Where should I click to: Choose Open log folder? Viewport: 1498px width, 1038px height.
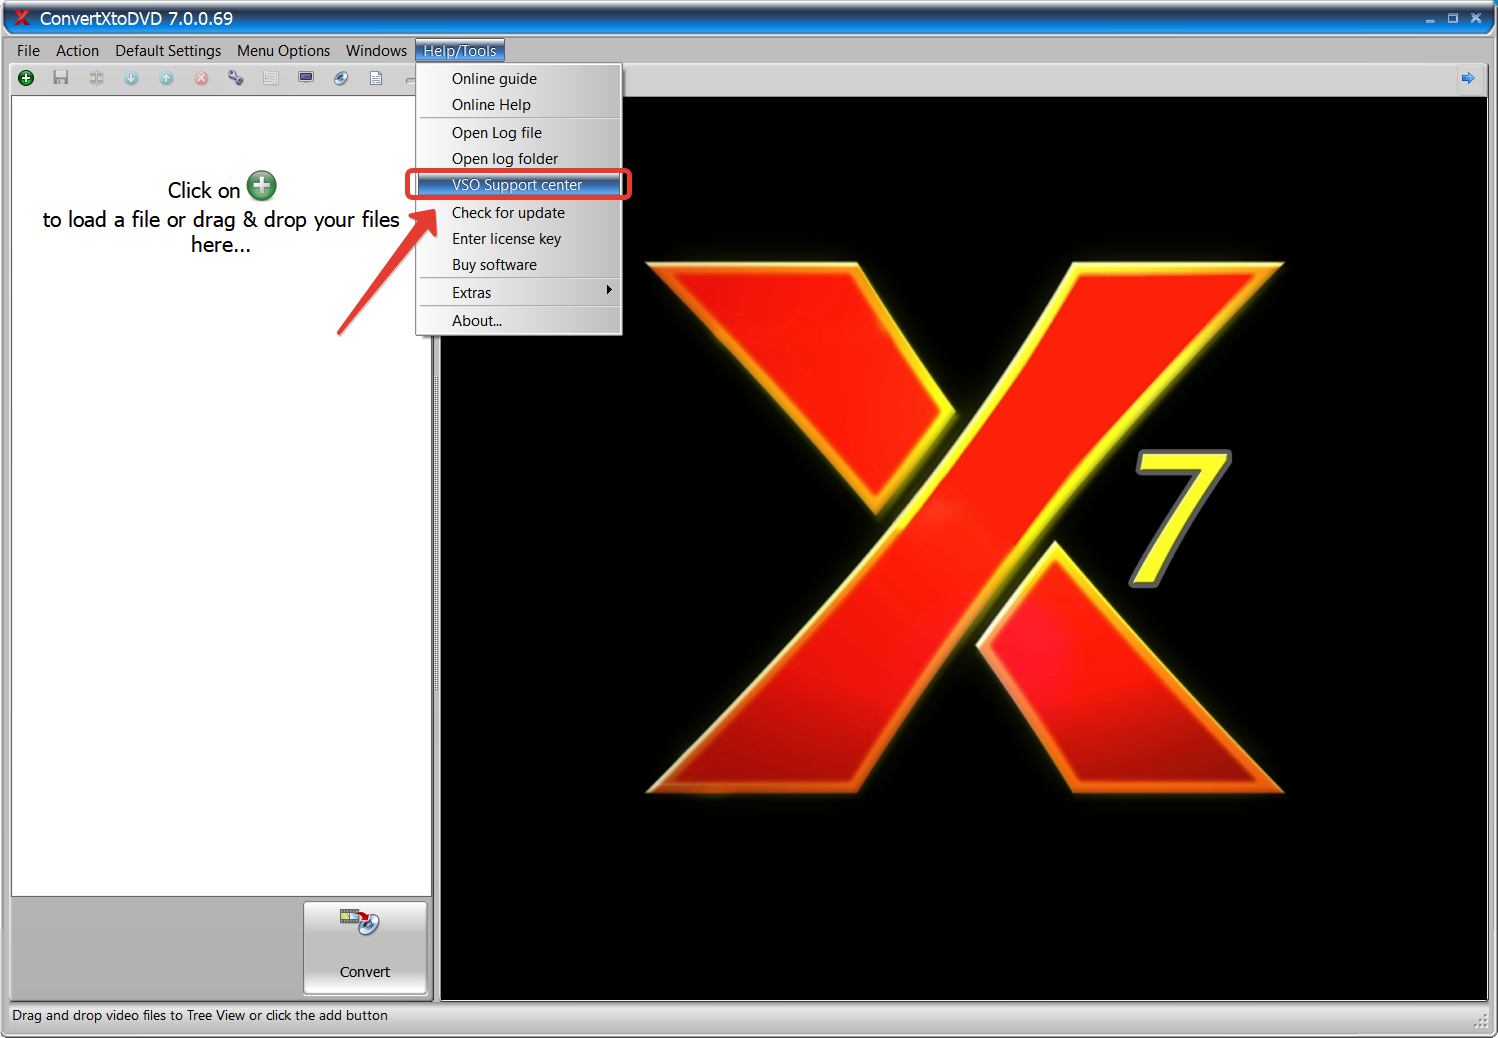(x=519, y=159)
